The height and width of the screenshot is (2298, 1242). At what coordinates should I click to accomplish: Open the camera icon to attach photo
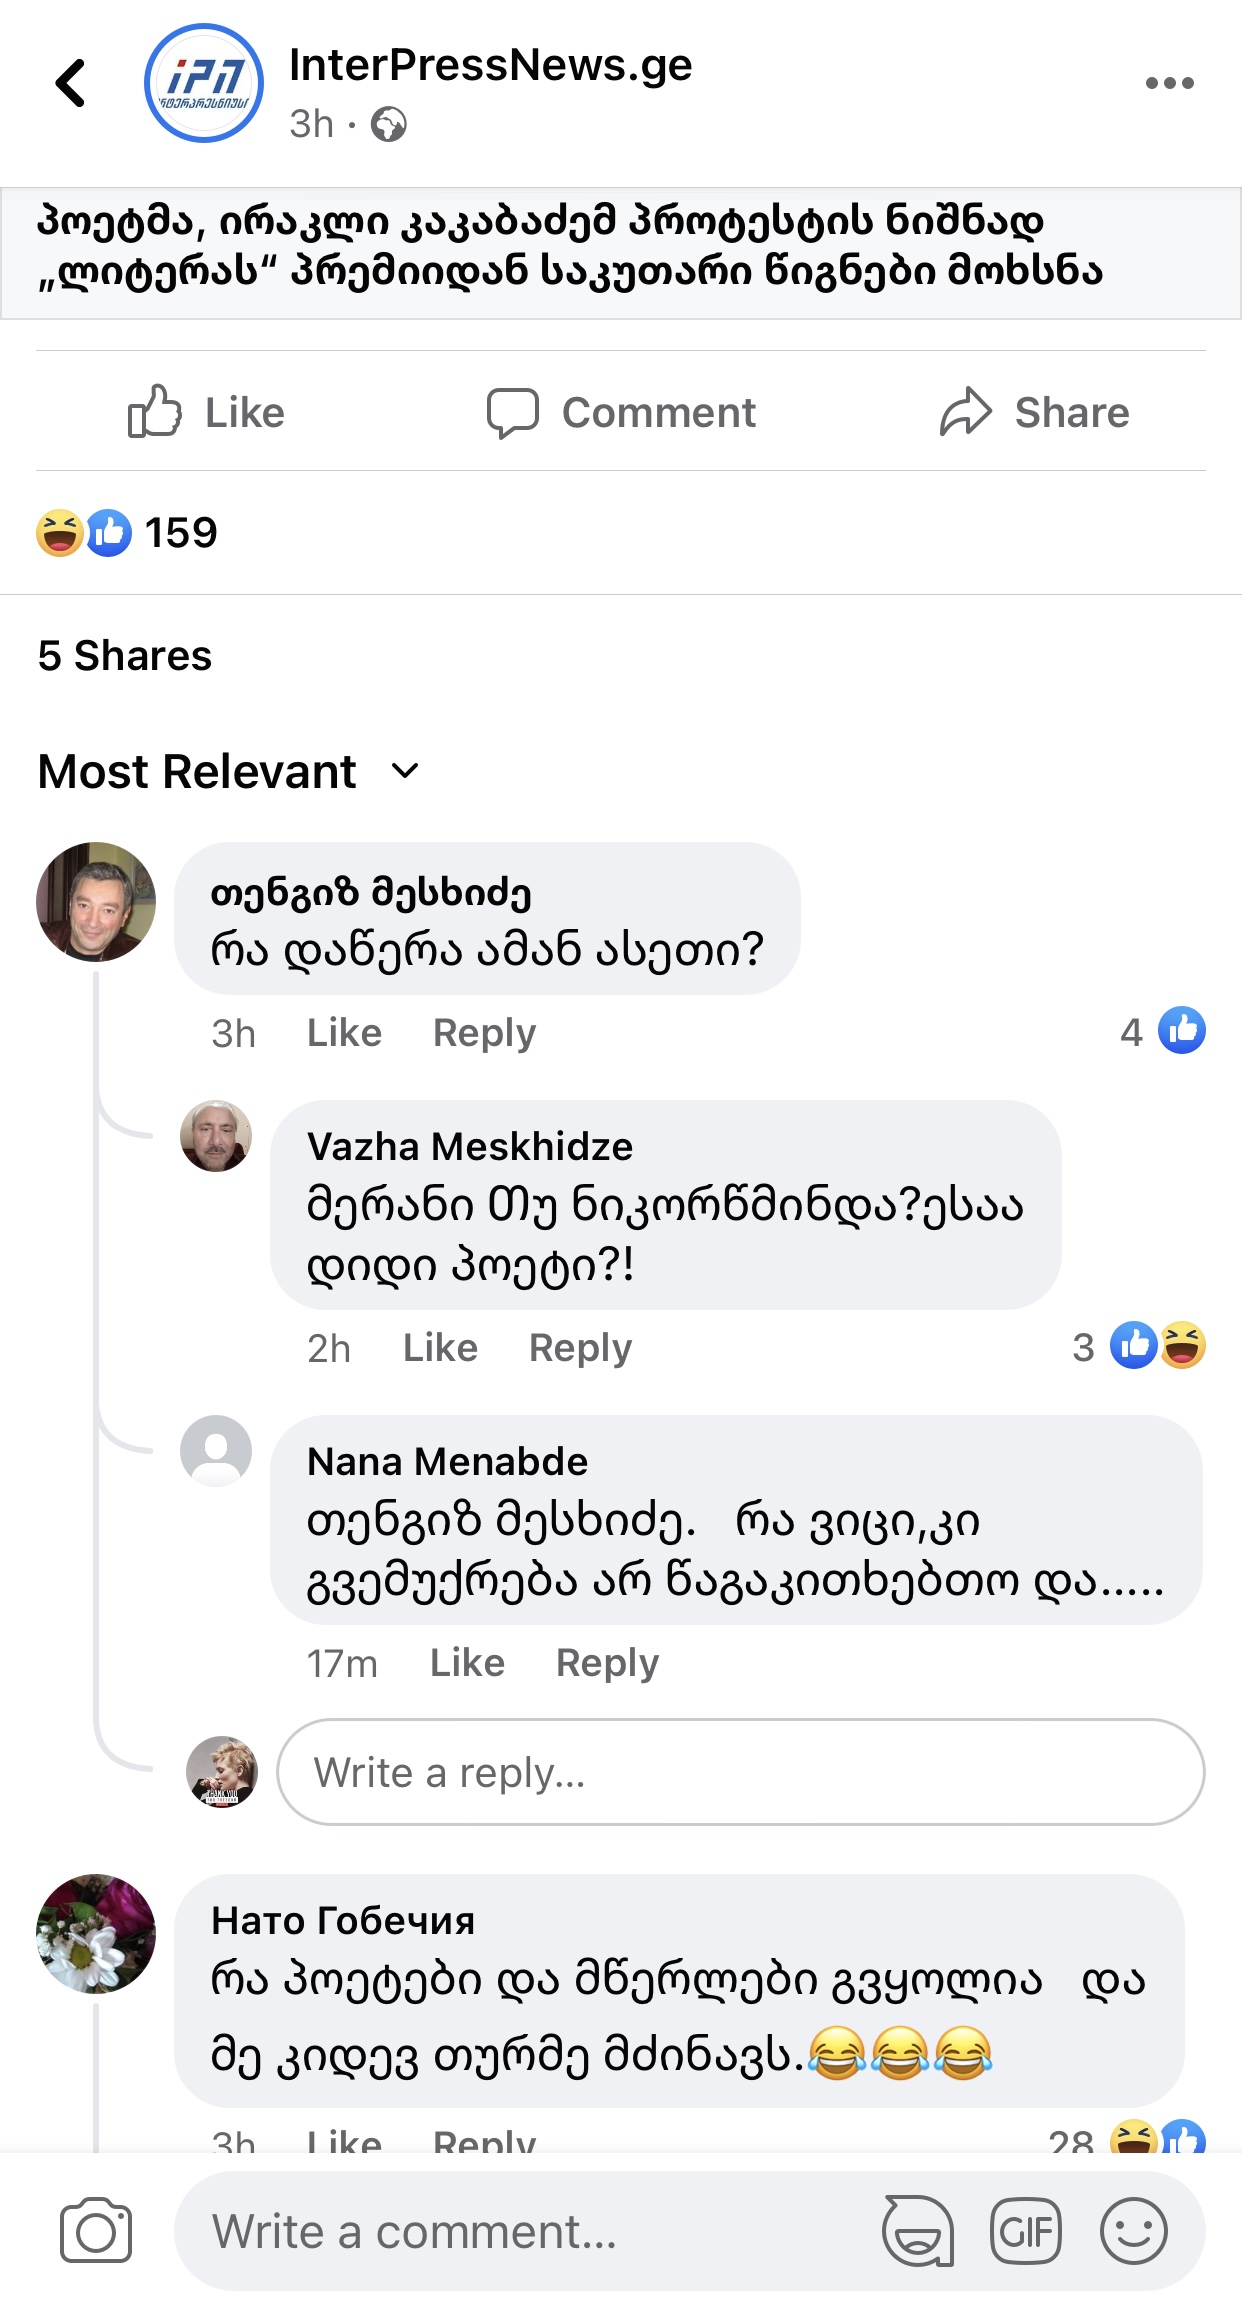coord(96,2231)
